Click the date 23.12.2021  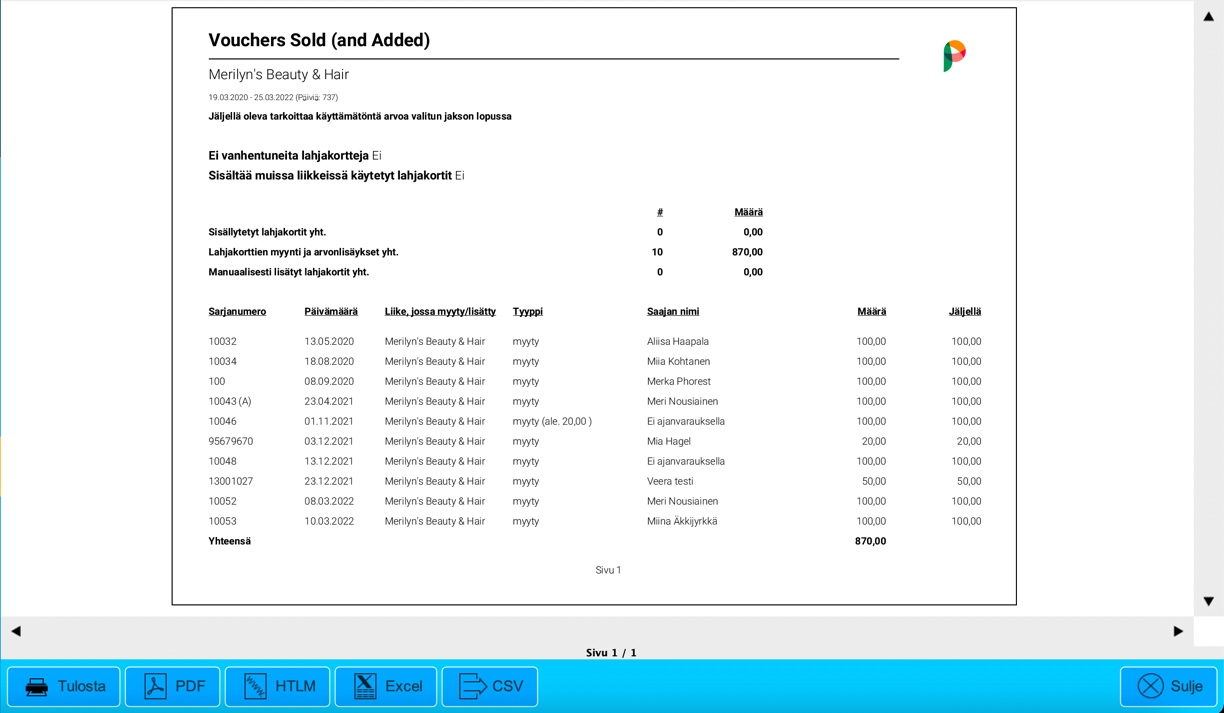(329, 482)
